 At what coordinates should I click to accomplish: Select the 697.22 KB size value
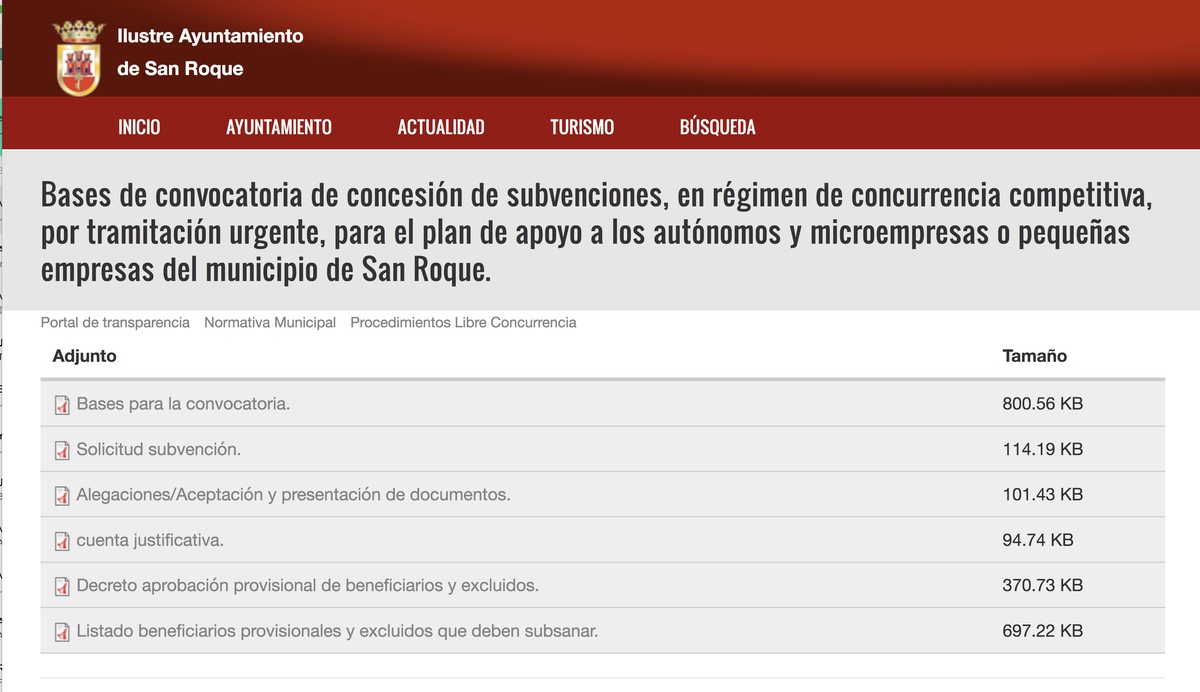1043,631
